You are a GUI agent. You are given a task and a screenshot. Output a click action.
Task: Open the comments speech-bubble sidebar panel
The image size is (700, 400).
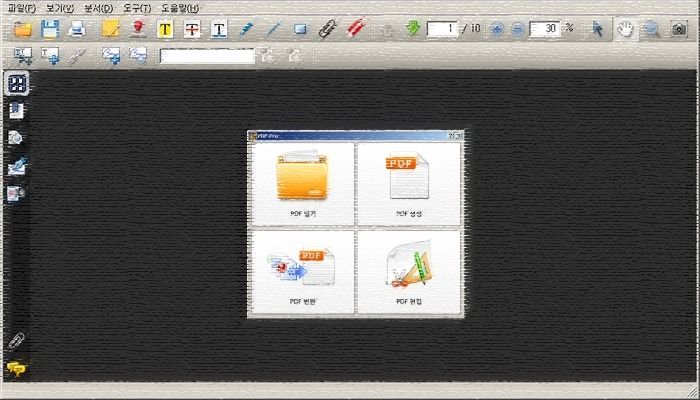tap(17, 369)
